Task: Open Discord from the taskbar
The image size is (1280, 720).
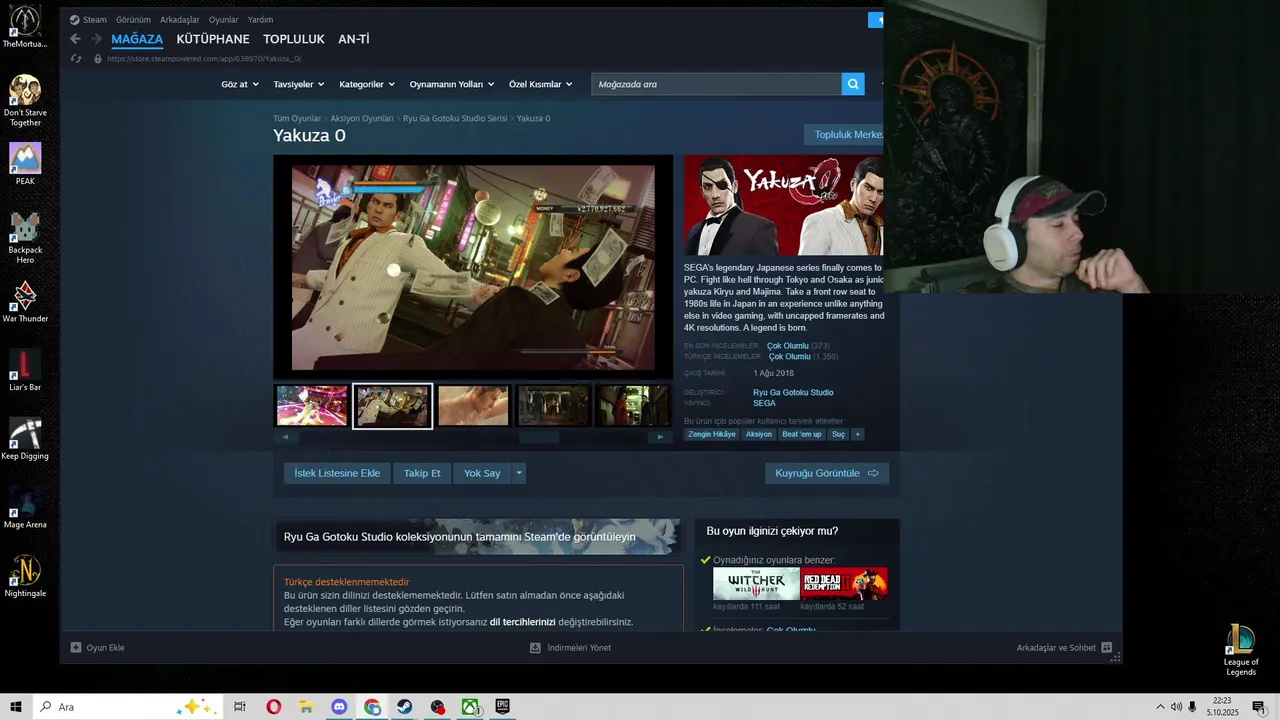Action: pos(339,707)
